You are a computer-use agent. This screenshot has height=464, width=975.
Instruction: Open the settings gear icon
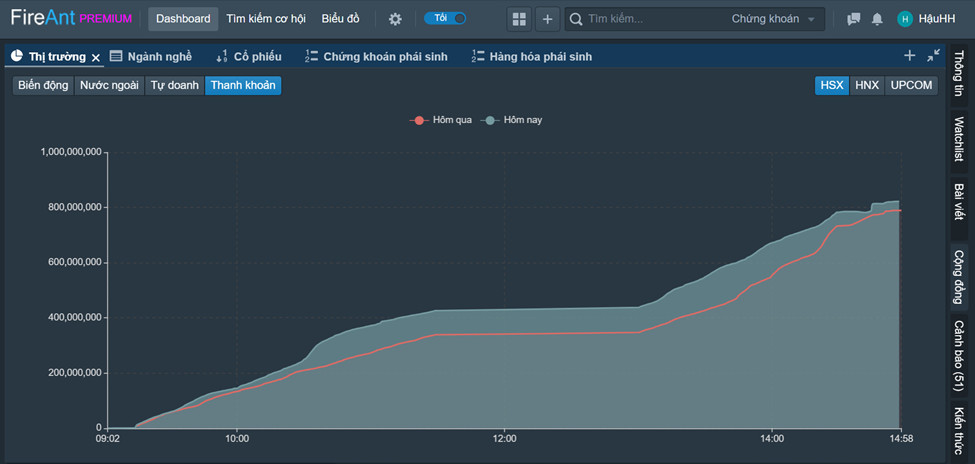395,19
